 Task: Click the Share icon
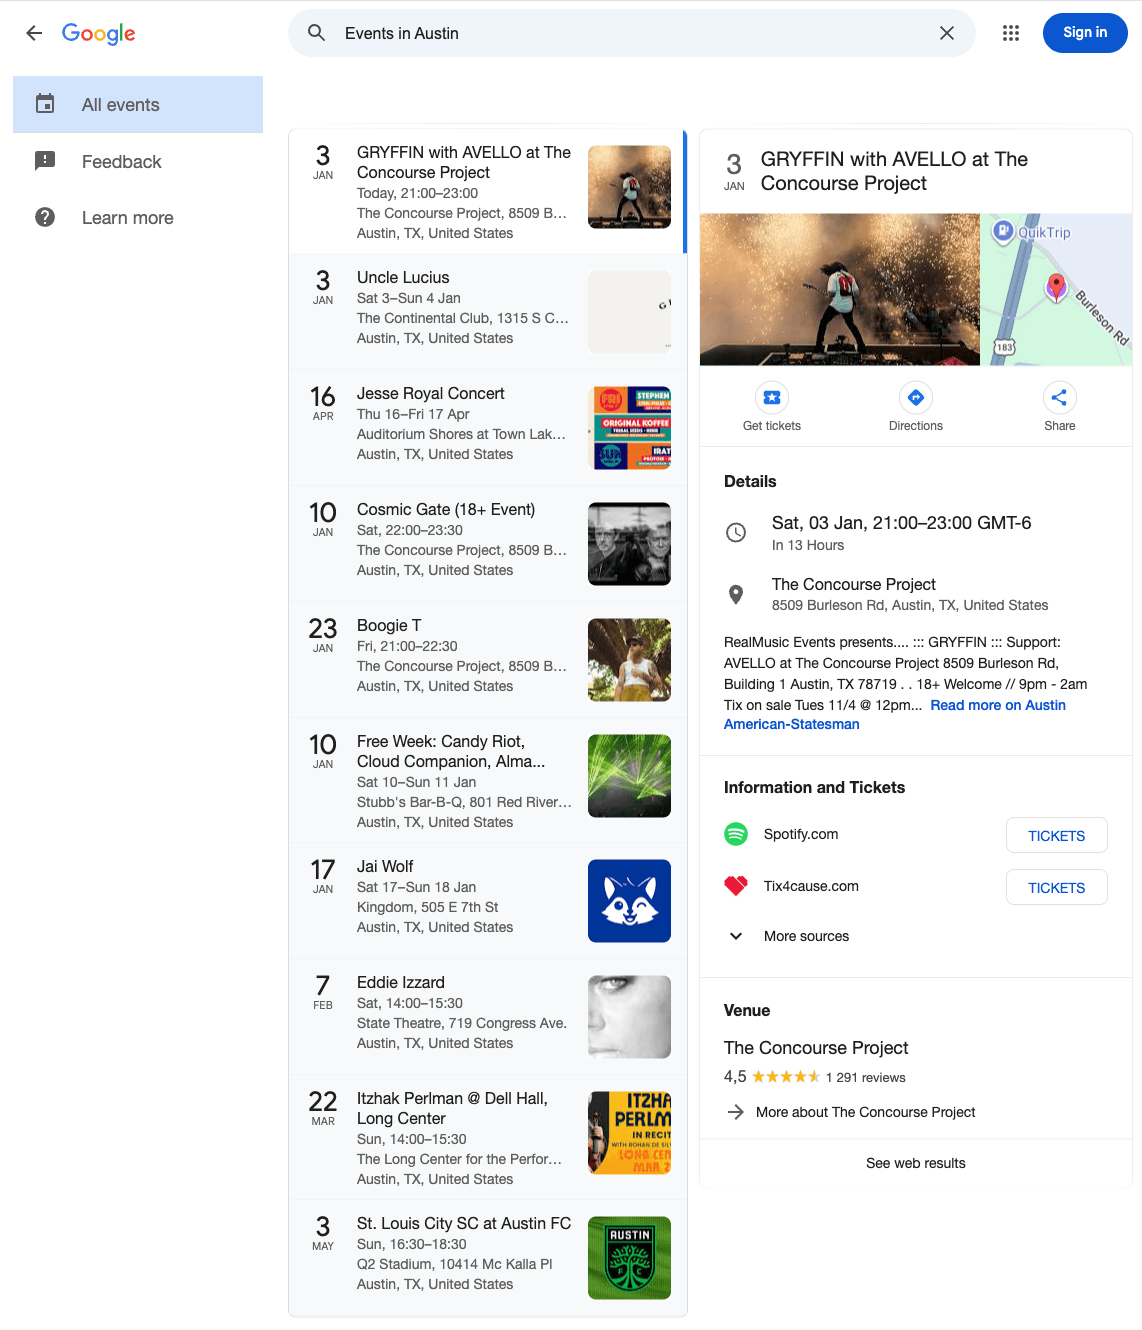click(x=1060, y=398)
